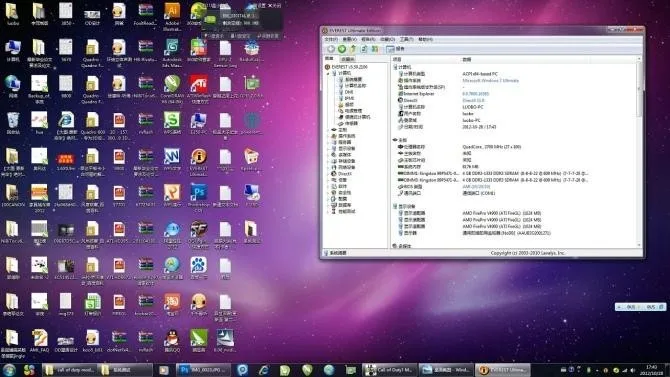Open the 收藏(O) menu in EVEREST
This screenshot has height=377, width=670.
[388, 39]
